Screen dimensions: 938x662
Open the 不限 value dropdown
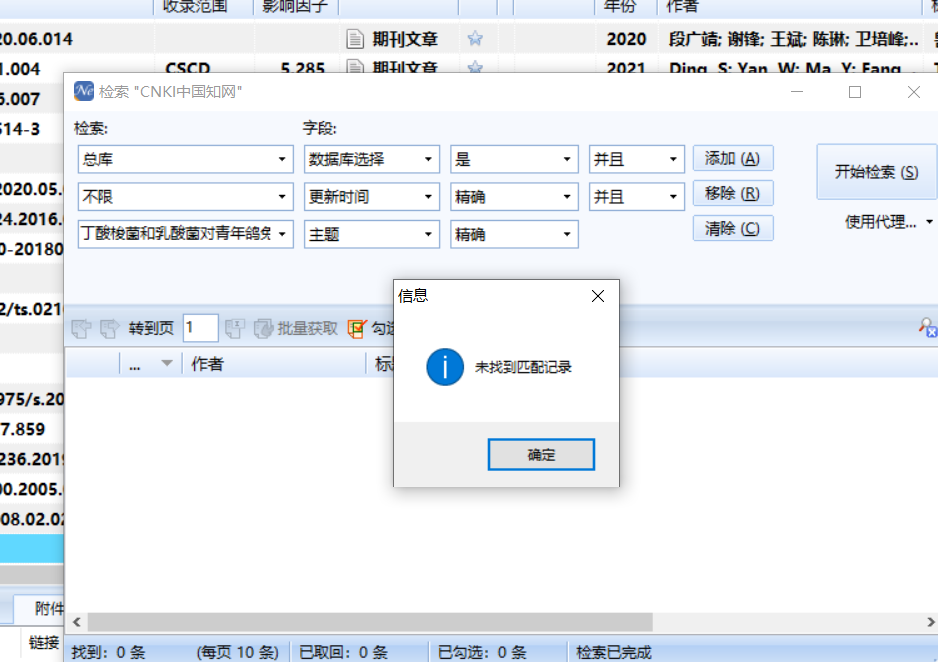(282, 197)
